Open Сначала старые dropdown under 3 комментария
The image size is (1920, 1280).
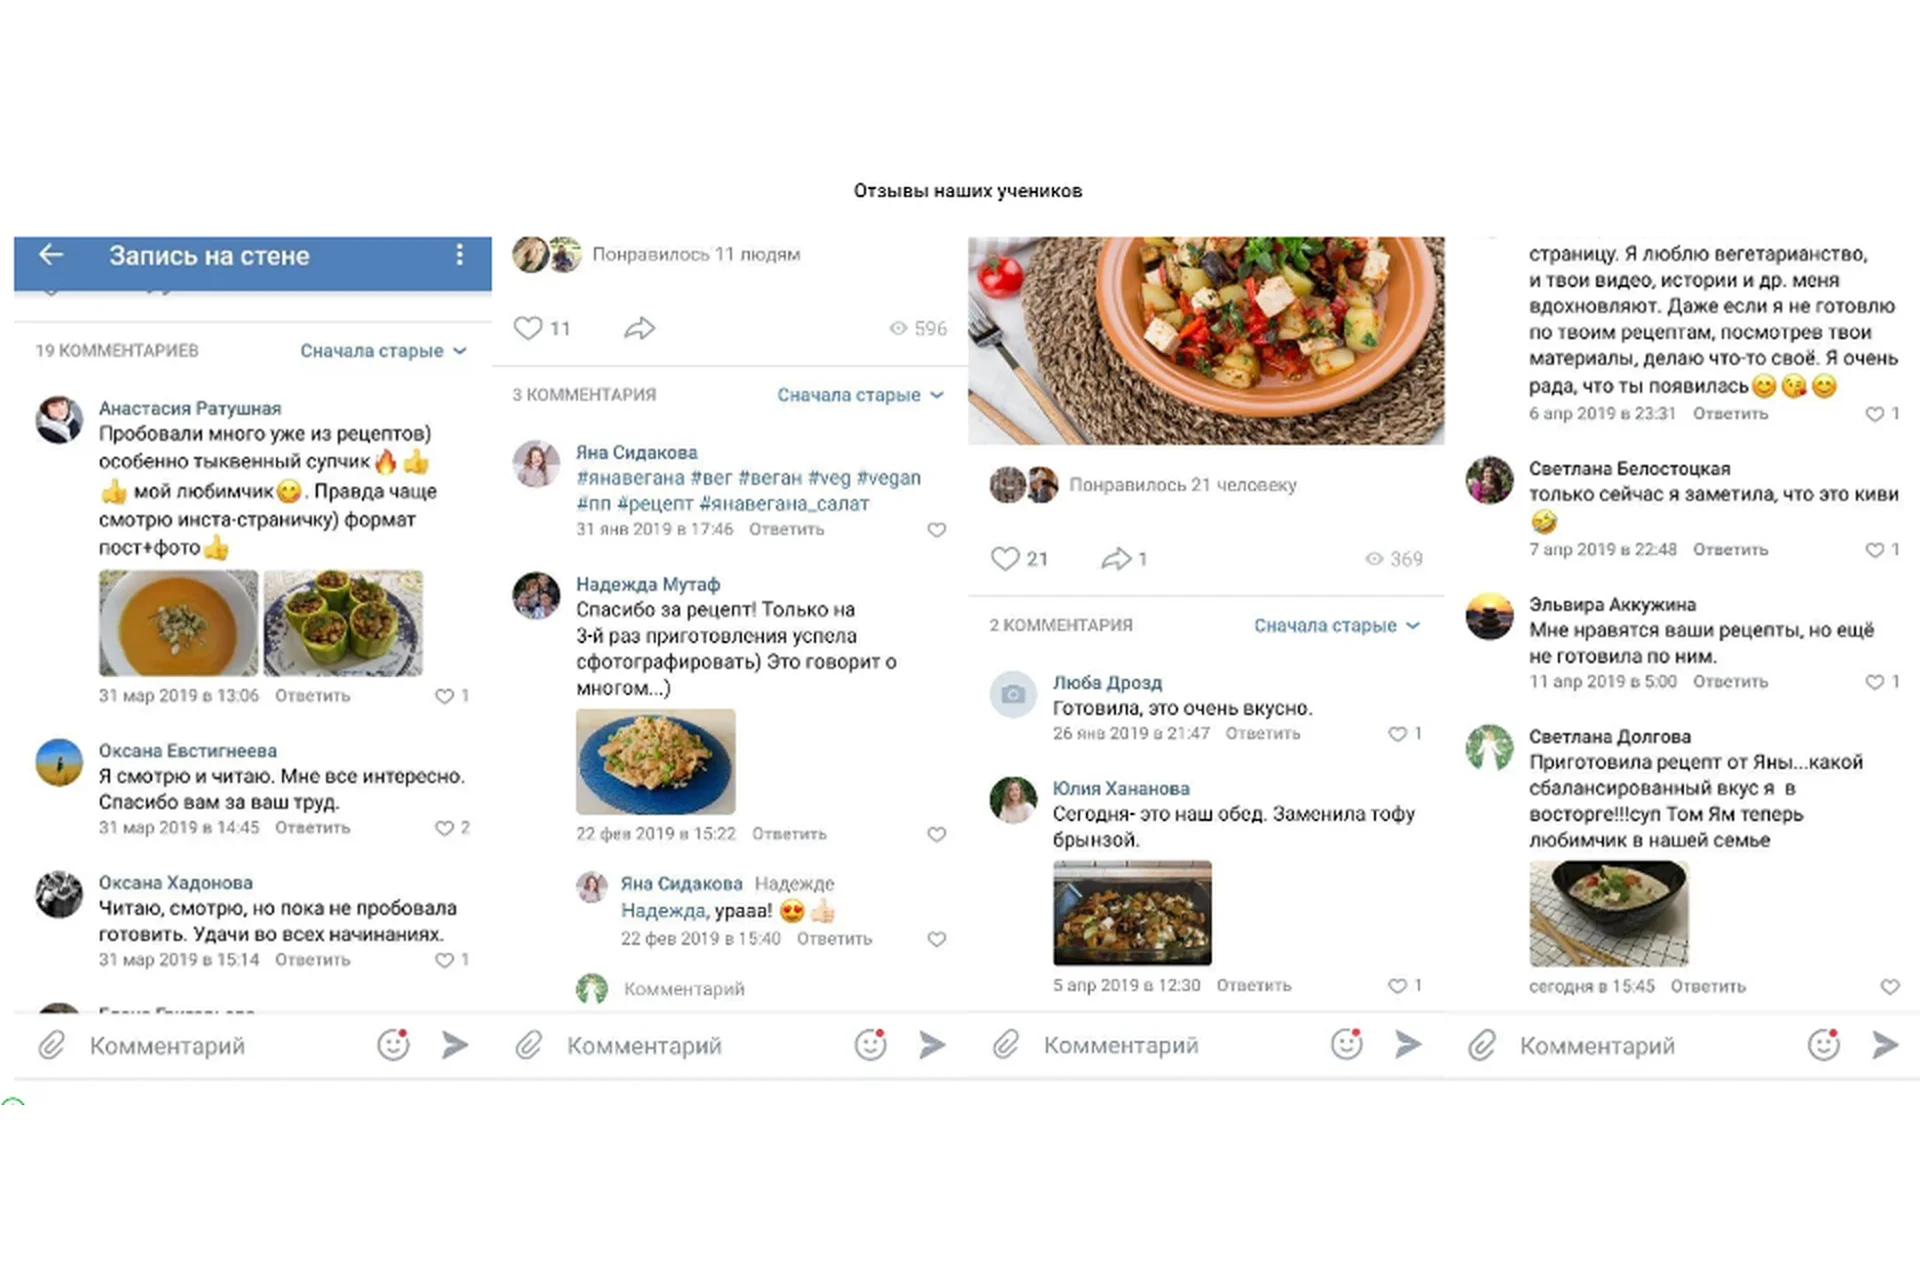(861, 395)
